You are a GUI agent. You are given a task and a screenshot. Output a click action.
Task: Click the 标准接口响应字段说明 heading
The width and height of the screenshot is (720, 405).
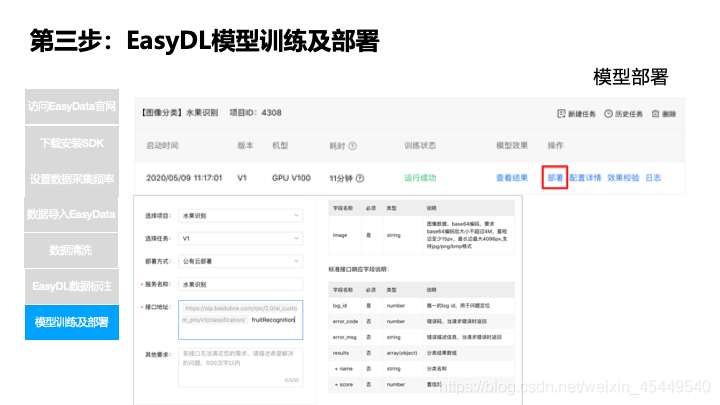358,270
